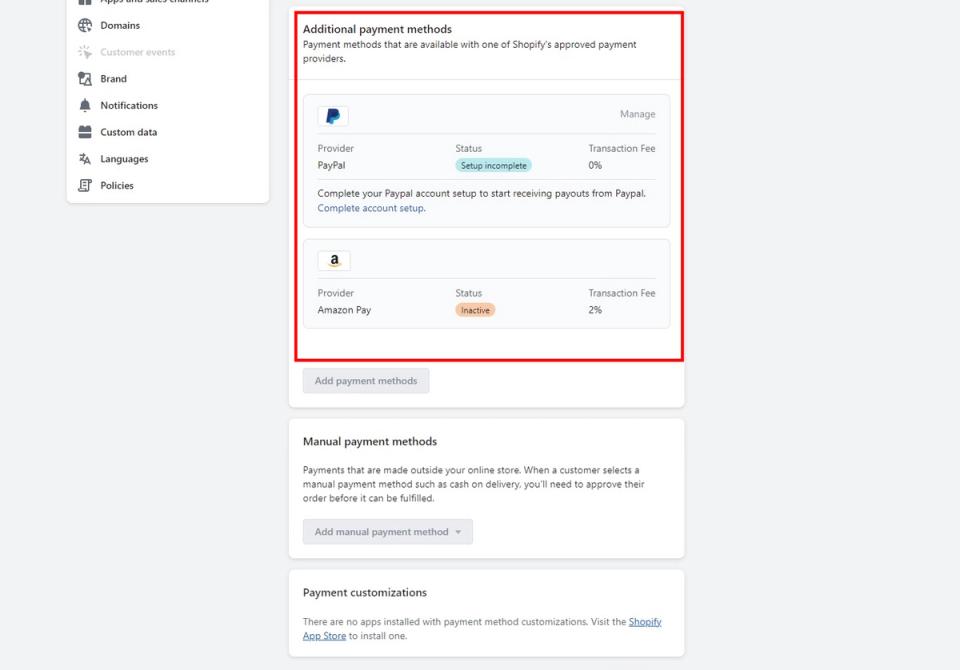Click Additional payment methods heading
The width and height of the screenshot is (960, 670).
pyautogui.click(x=377, y=29)
